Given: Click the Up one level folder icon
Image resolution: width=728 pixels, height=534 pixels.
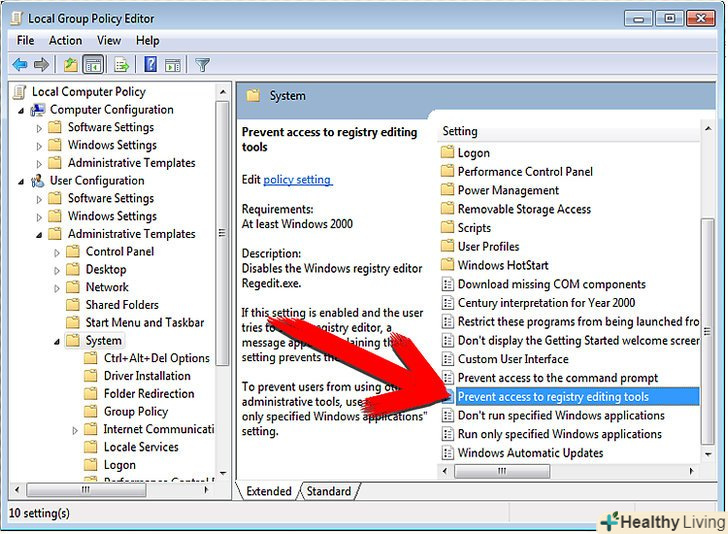Looking at the screenshot, I should (x=71, y=65).
